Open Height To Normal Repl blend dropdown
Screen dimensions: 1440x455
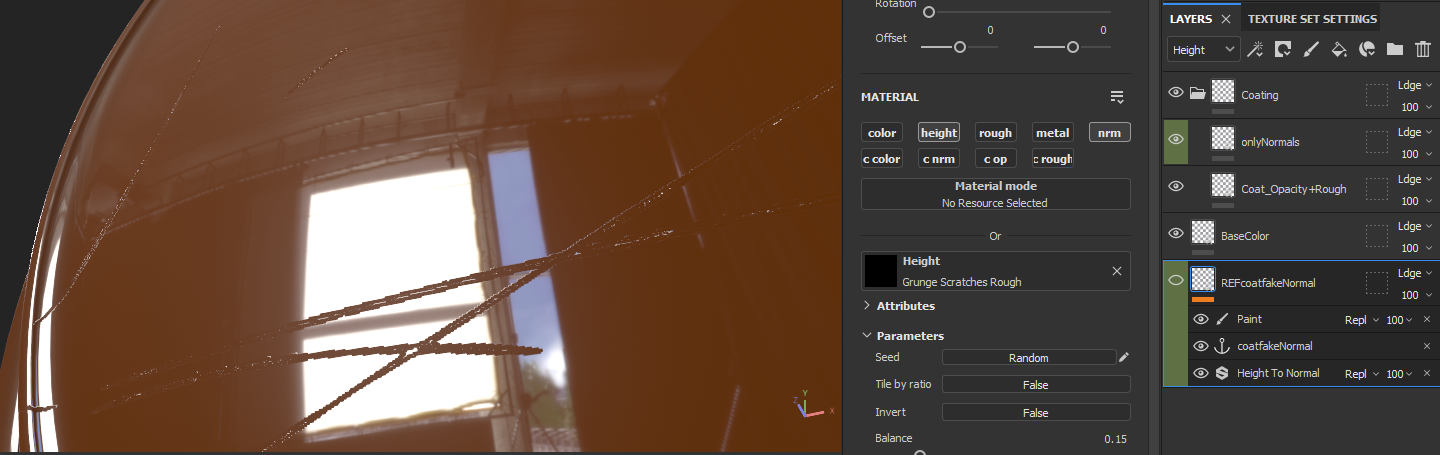pos(1361,373)
